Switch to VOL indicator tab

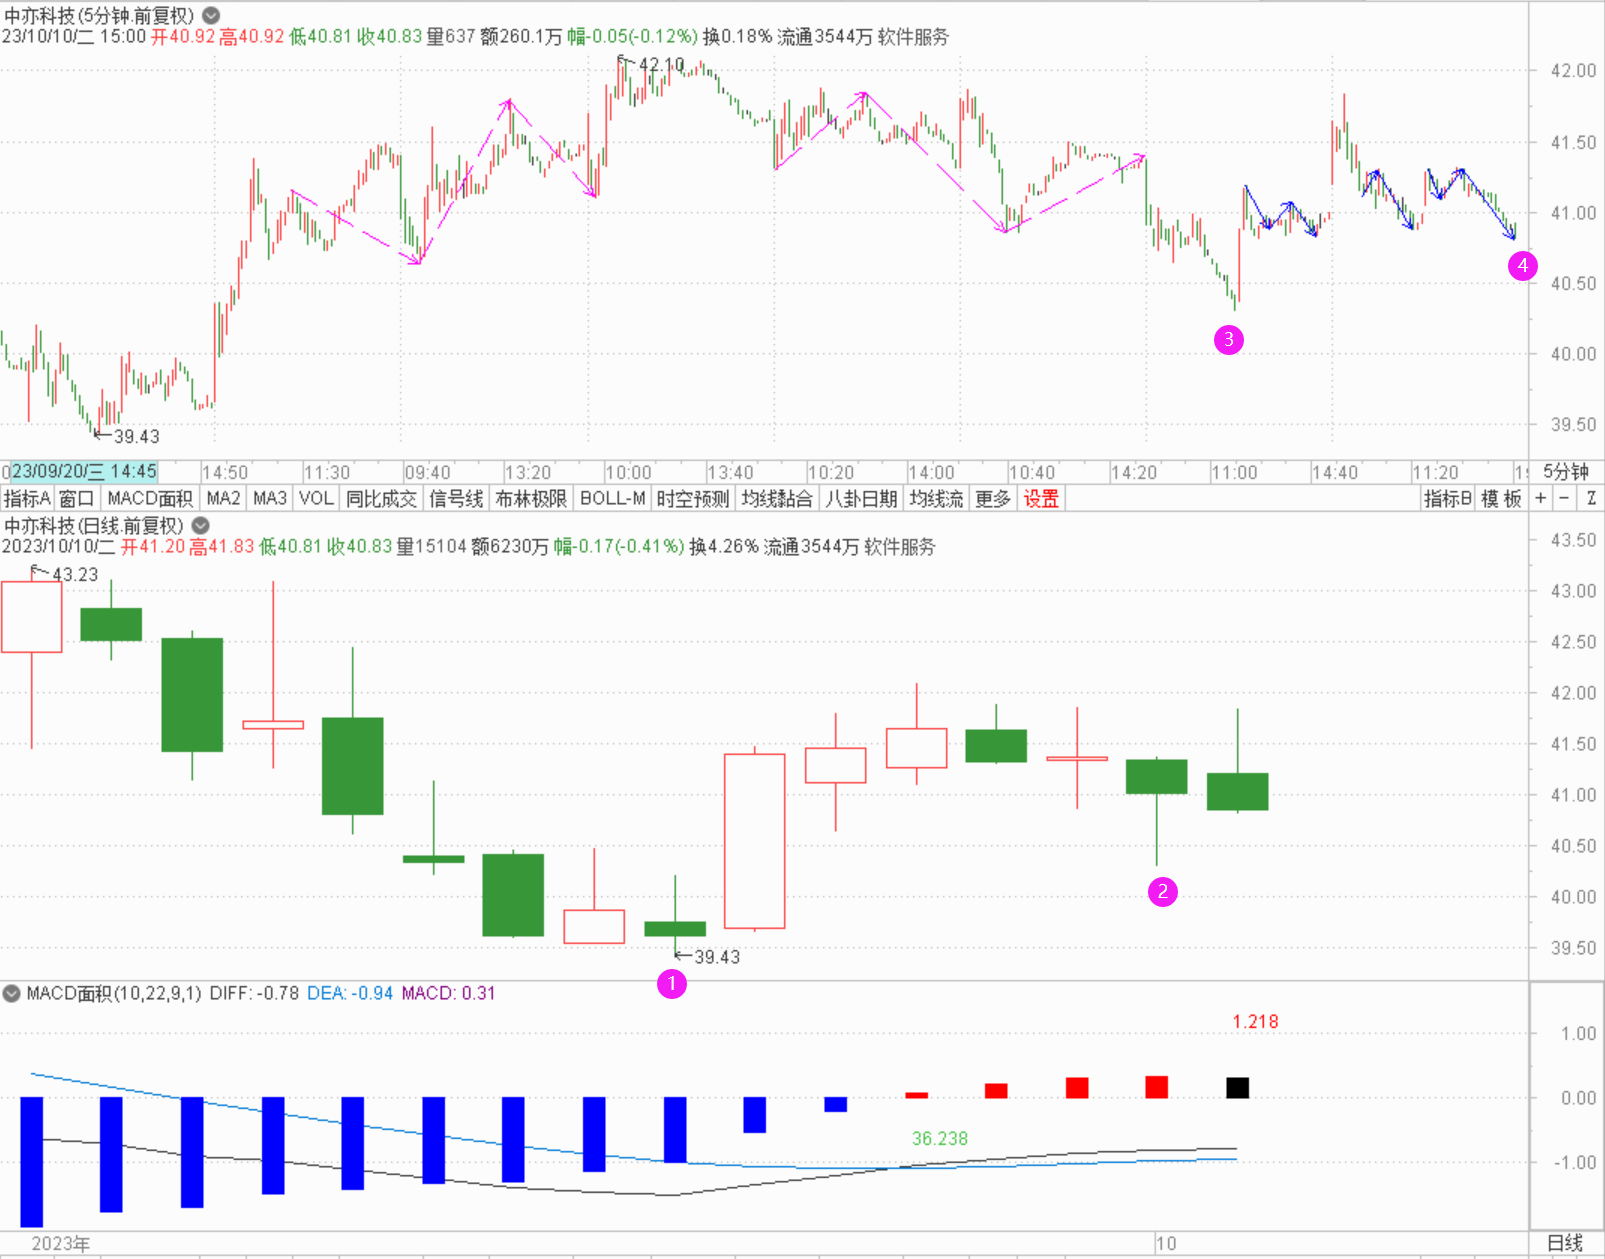coord(316,498)
